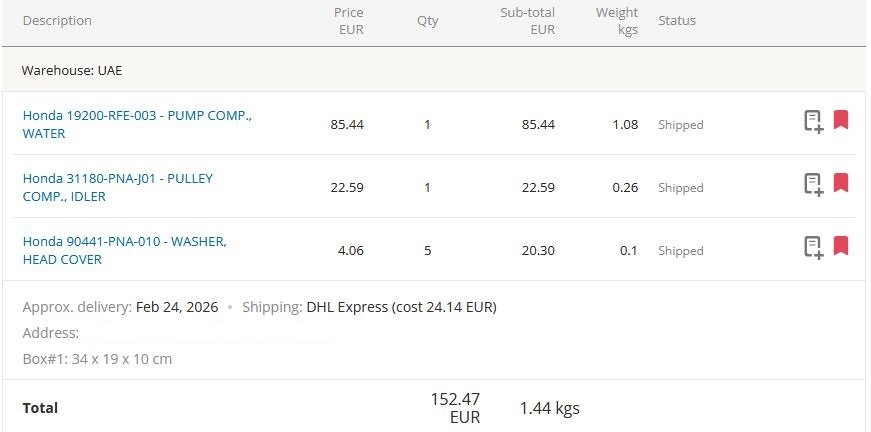Click the 152.47 EUR total amount
871x432 pixels.
click(456, 407)
